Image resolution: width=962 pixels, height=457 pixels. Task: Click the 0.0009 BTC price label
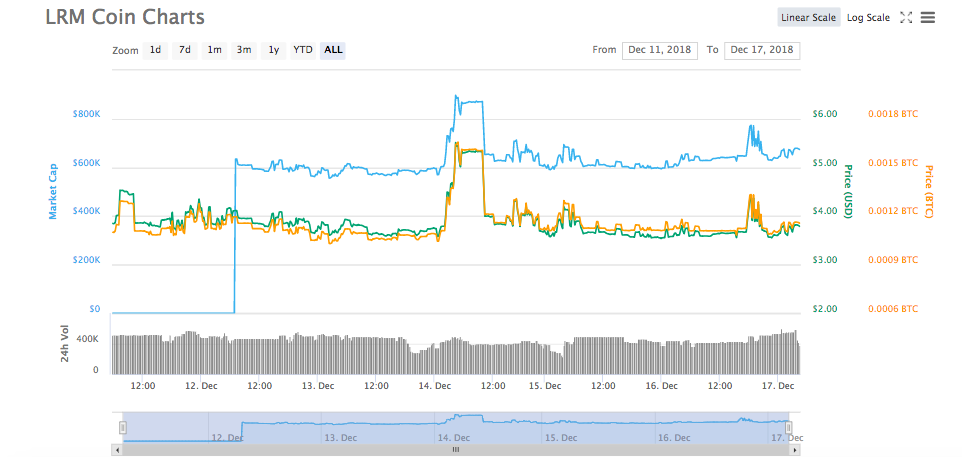tap(893, 260)
